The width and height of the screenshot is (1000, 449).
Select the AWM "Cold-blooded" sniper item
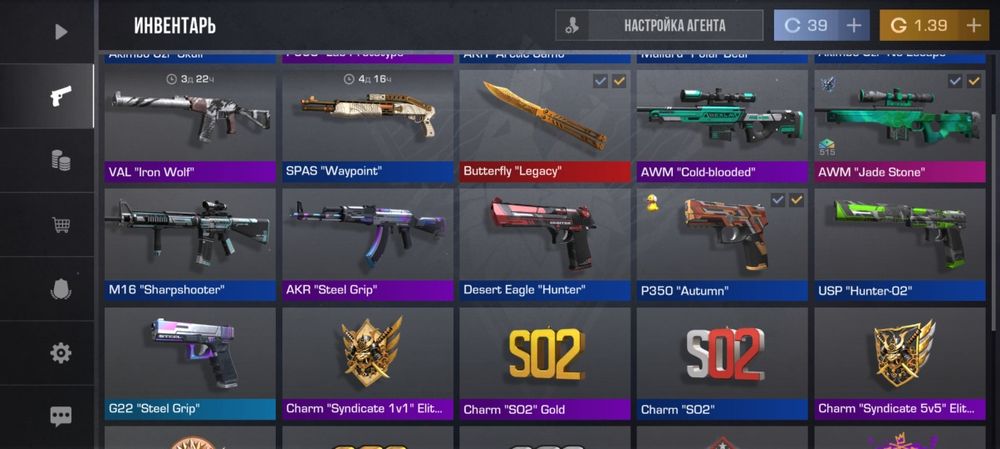click(x=723, y=126)
